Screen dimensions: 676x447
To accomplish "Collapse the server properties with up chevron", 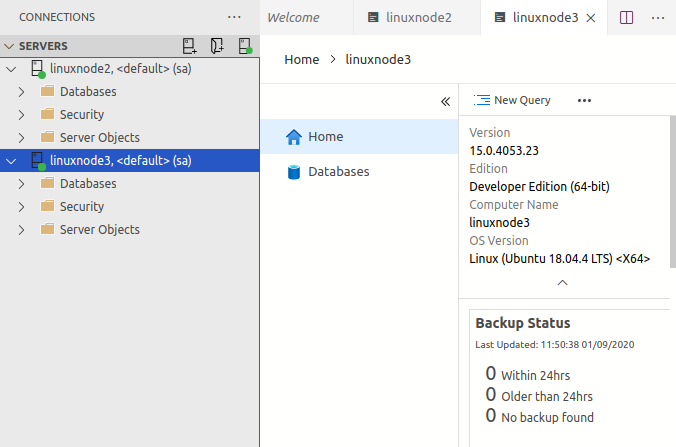I will coord(562,283).
